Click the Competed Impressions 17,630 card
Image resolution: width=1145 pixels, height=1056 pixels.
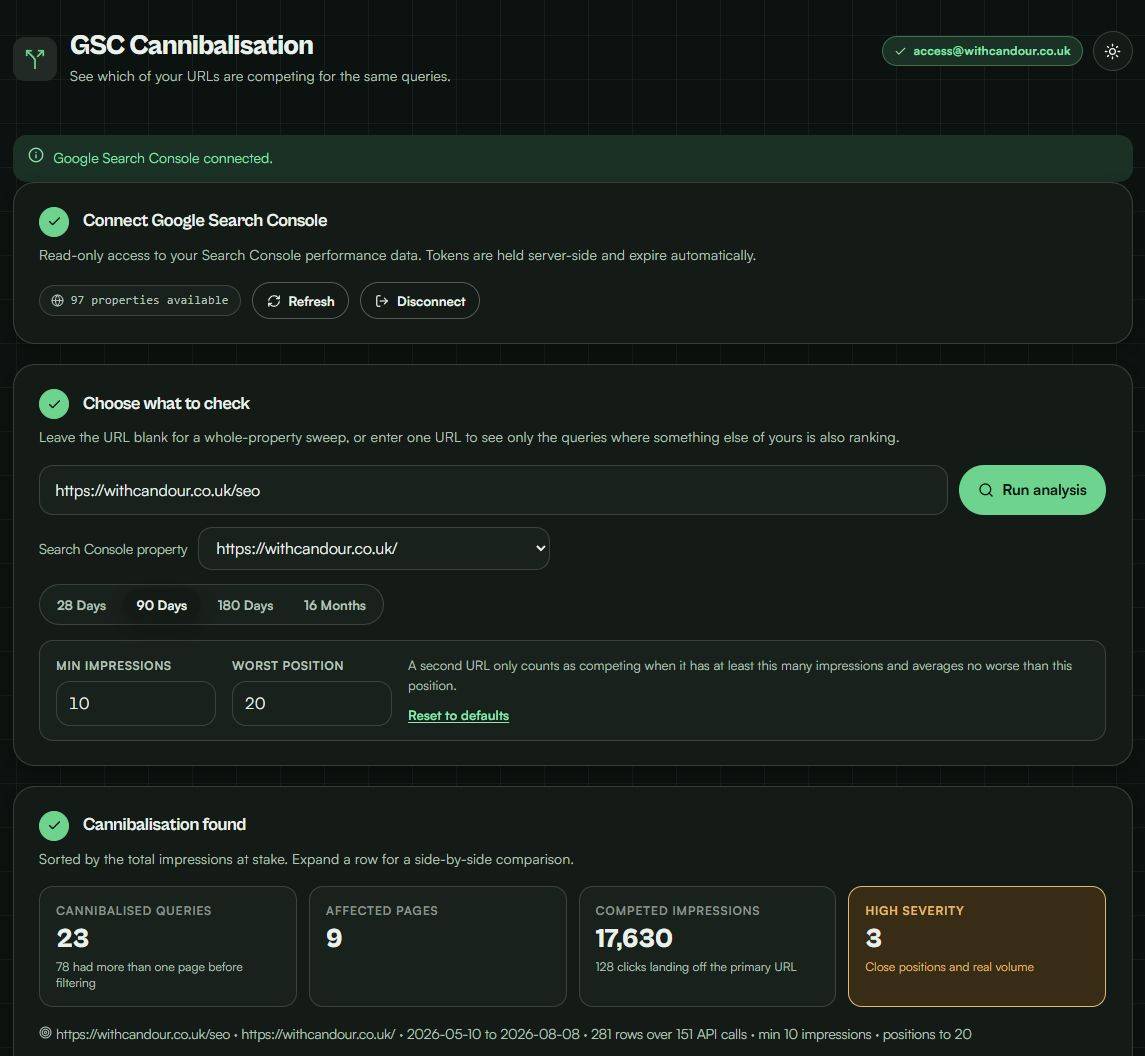(x=707, y=946)
